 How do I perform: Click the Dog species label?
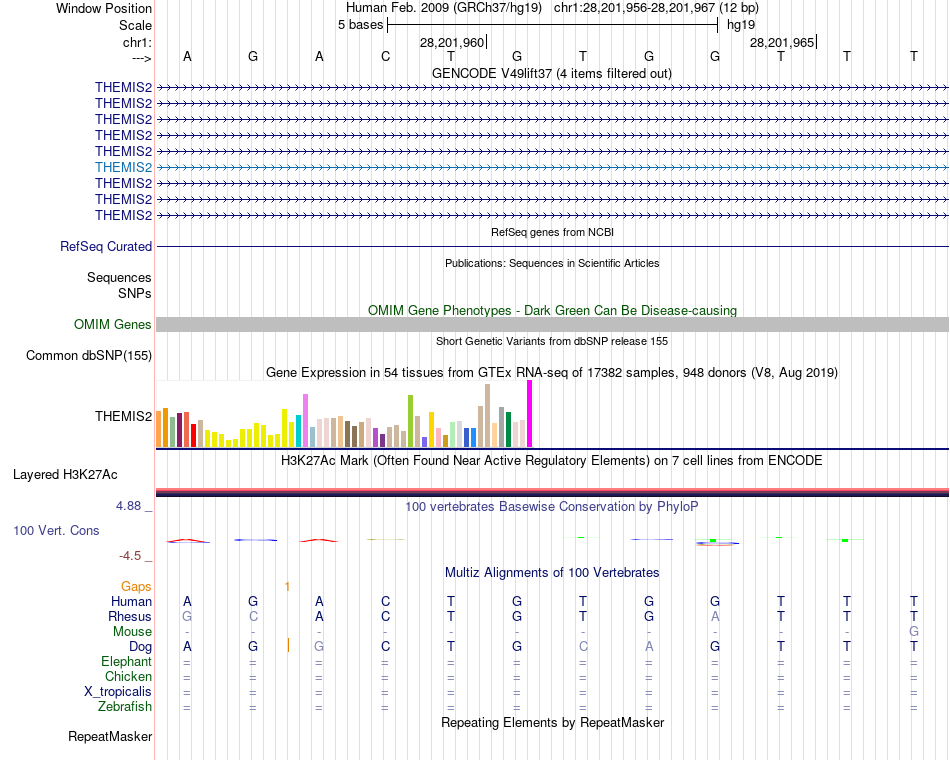[x=141, y=647]
